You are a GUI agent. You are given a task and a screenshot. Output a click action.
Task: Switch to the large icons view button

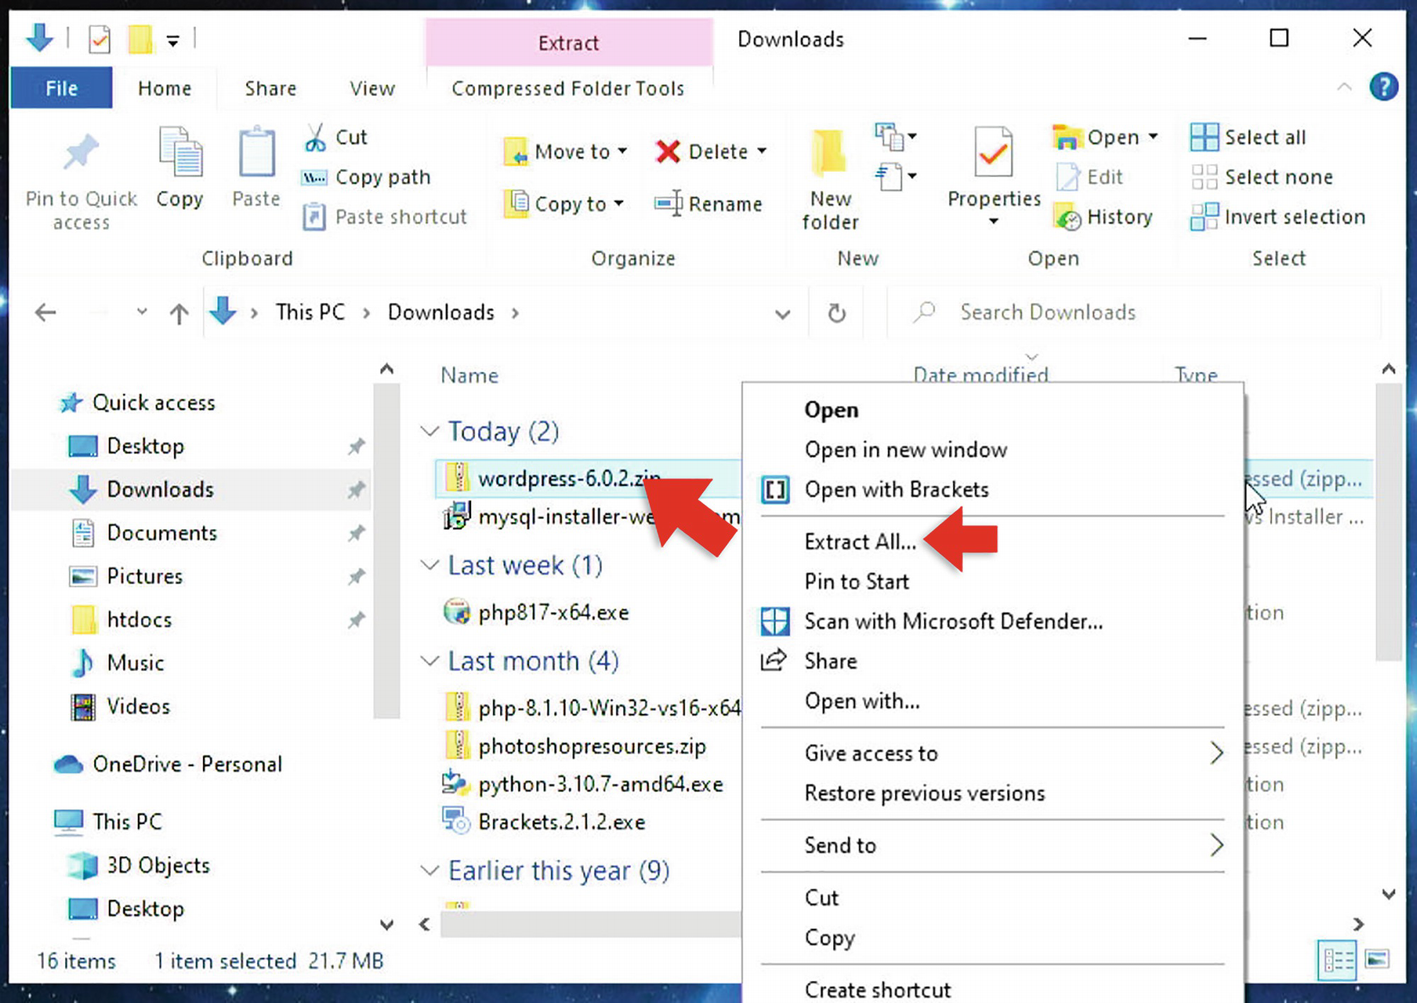pos(1377,960)
